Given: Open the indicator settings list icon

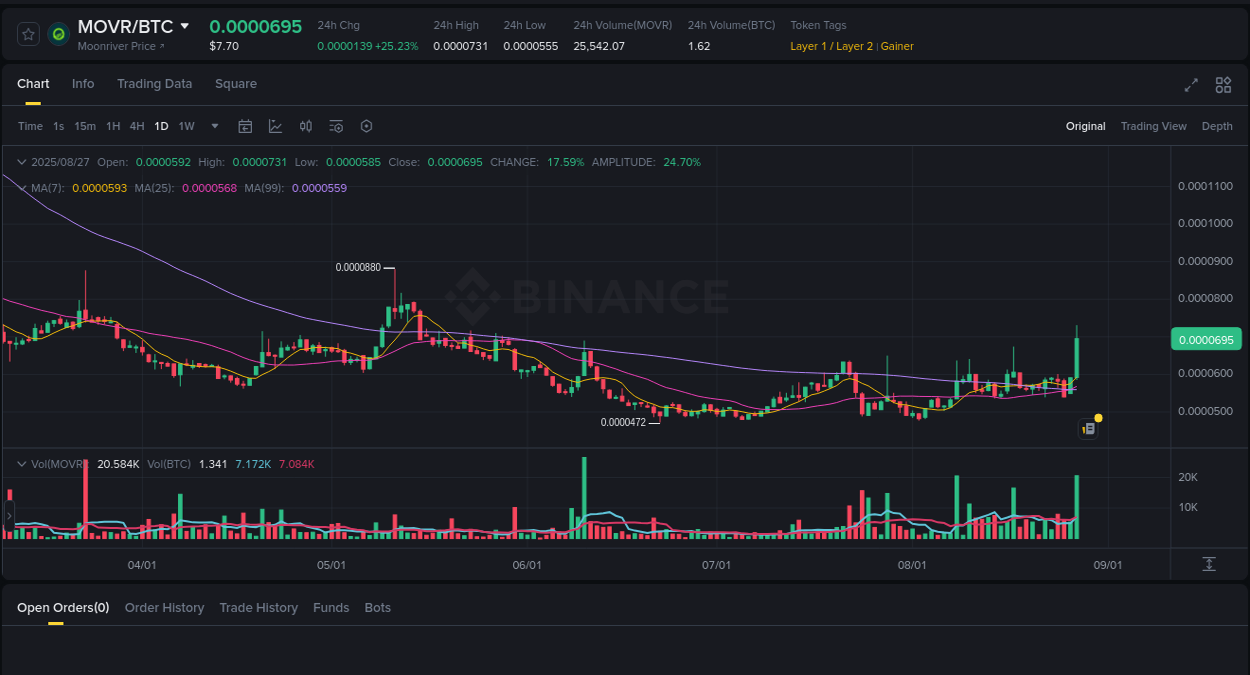Looking at the screenshot, I should pos(336,126).
